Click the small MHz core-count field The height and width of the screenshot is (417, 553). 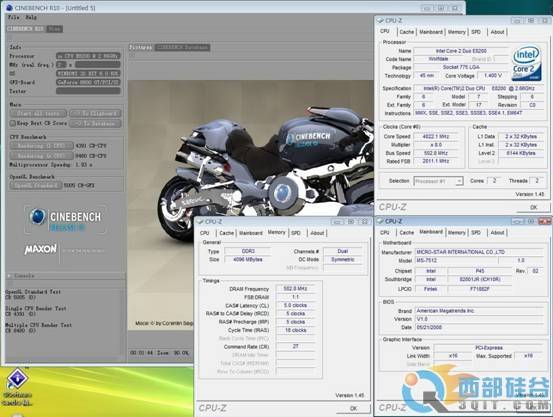click(61, 65)
